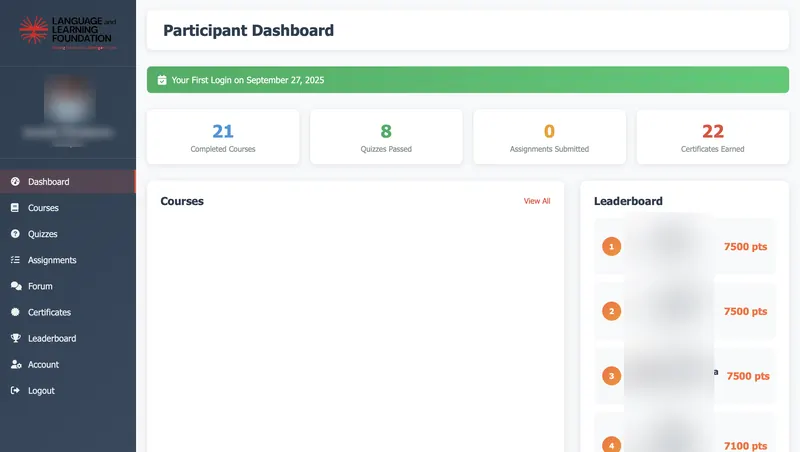800x452 pixels.
Task: Click the rank 2 orange badge
Action: [x=611, y=311]
